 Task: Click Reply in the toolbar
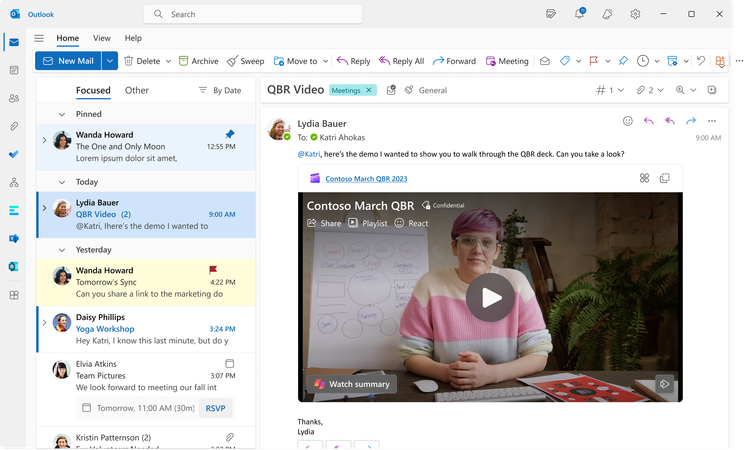[353, 61]
